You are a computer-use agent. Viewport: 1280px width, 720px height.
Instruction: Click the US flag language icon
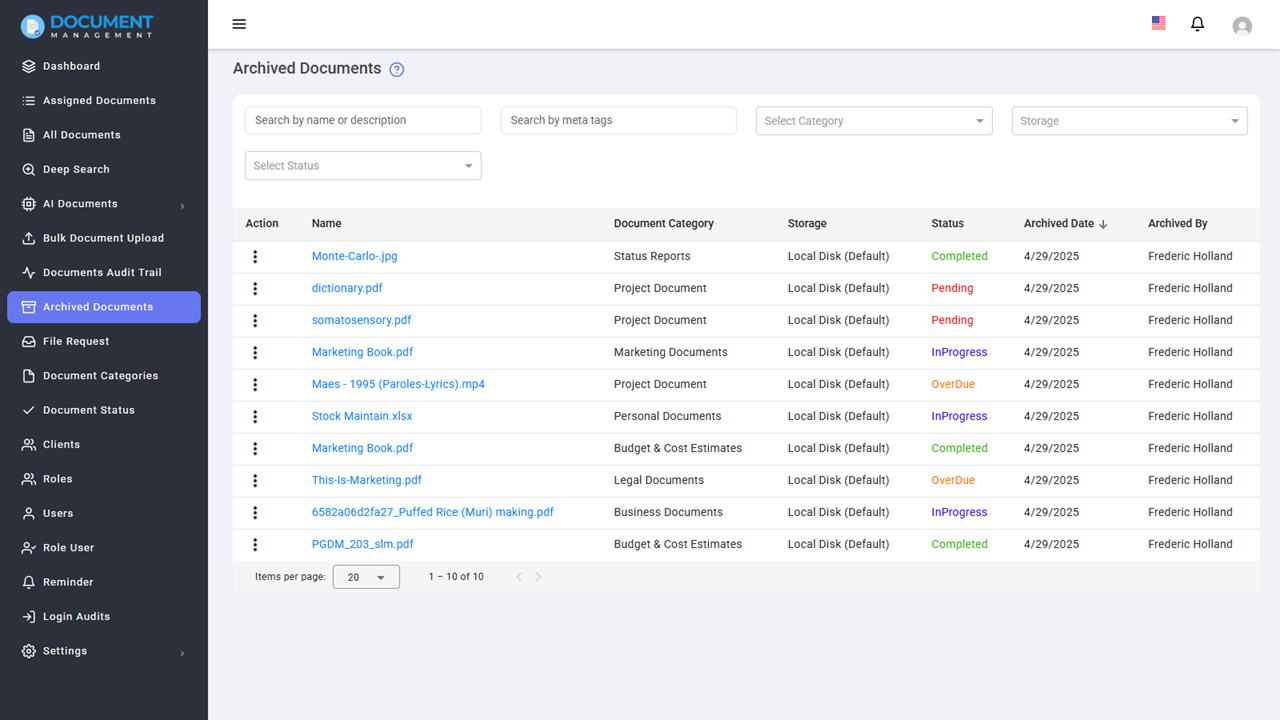tap(1158, 23)
